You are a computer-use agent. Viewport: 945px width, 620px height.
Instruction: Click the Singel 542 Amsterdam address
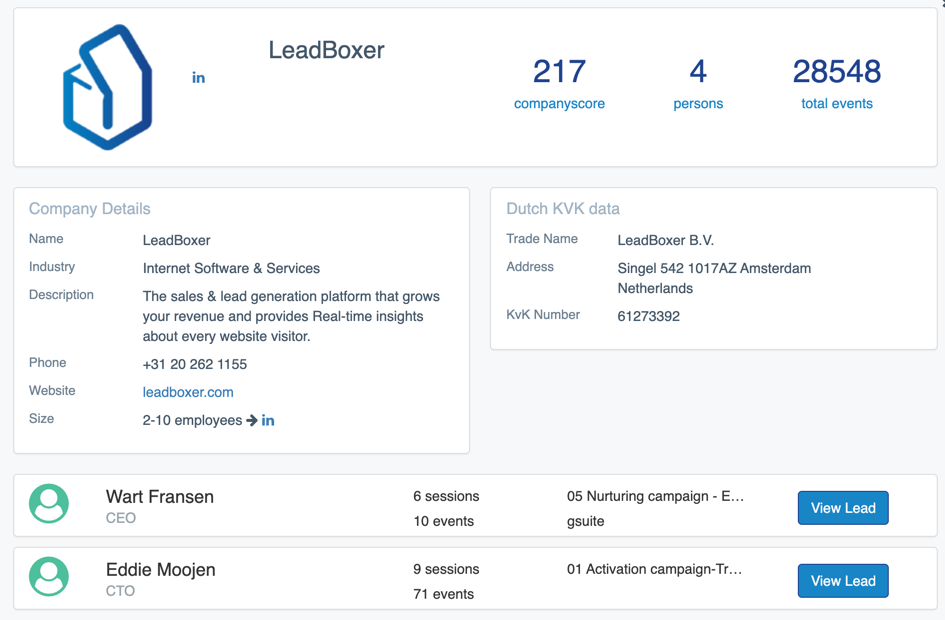(714, 278)
